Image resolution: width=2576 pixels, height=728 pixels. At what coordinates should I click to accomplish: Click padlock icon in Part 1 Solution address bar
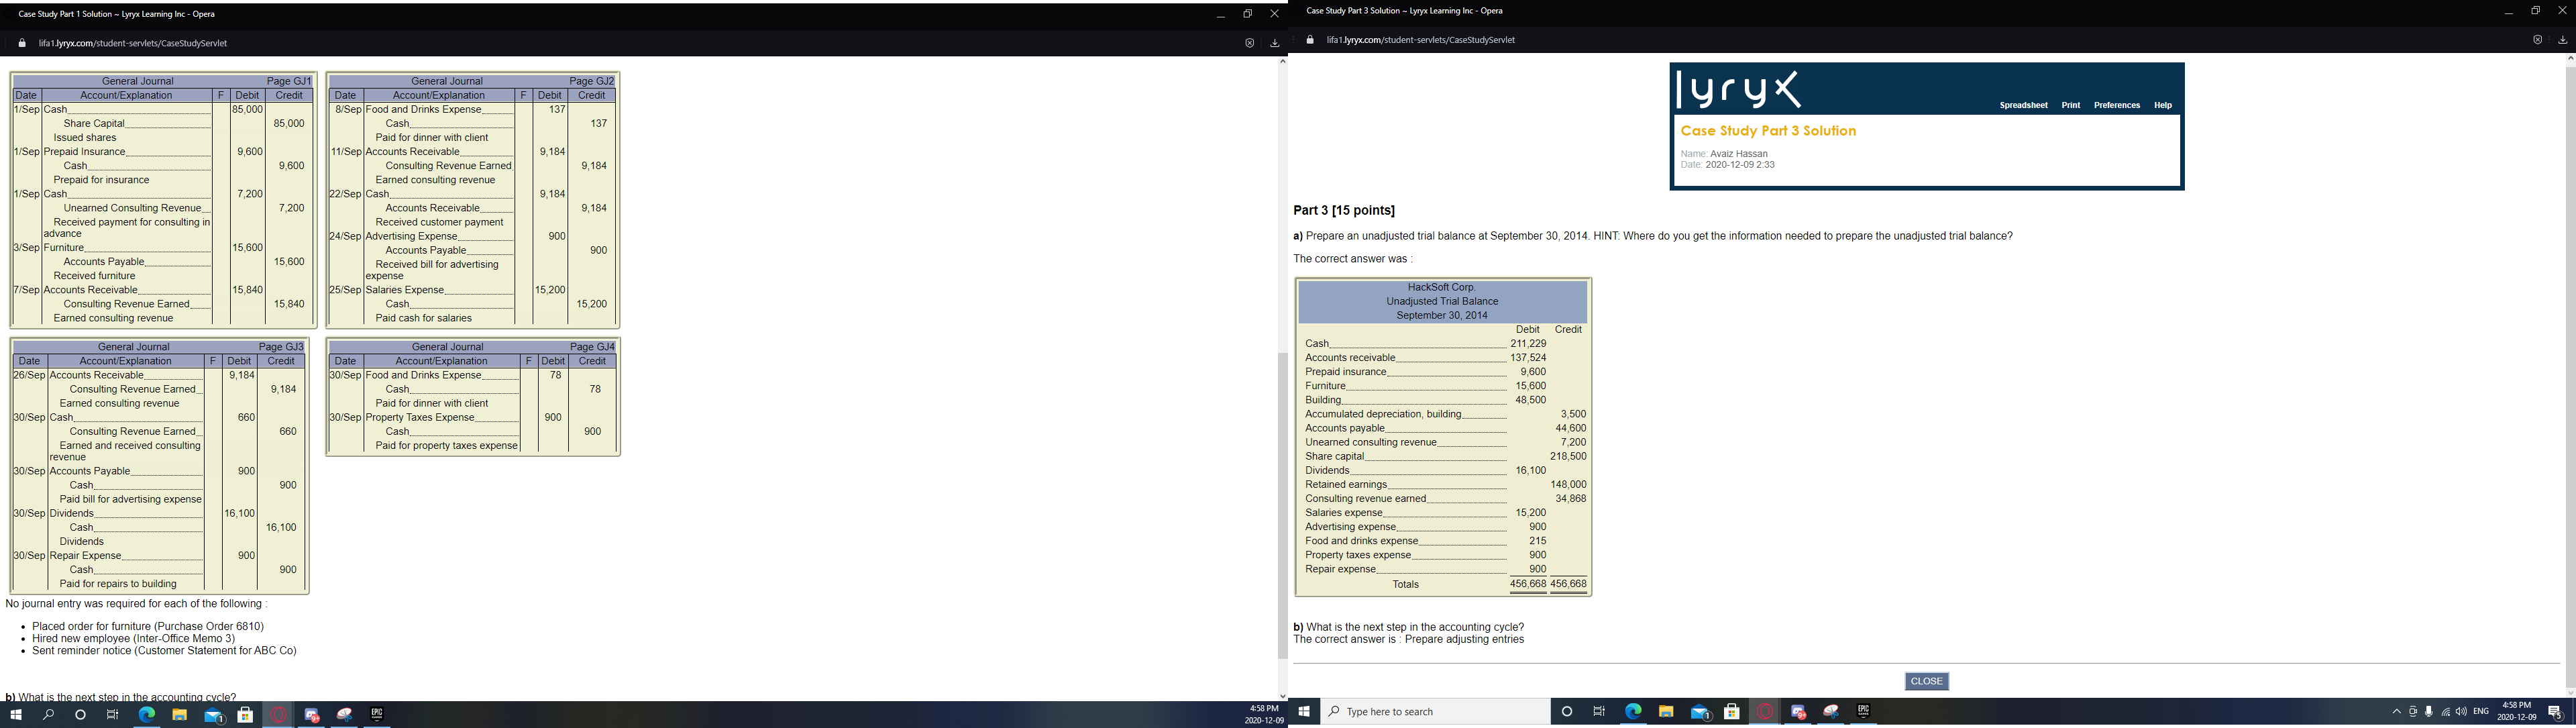tap(21, 43)
